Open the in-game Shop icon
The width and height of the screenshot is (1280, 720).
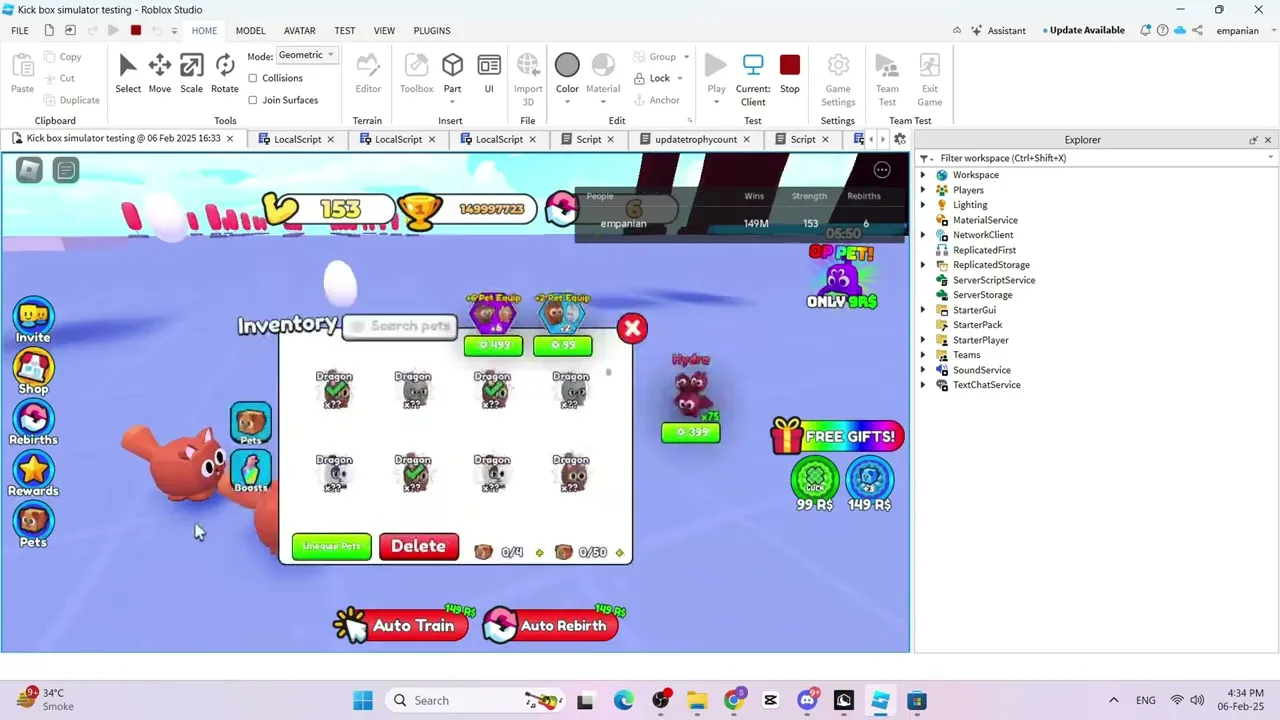pos(33,372)
